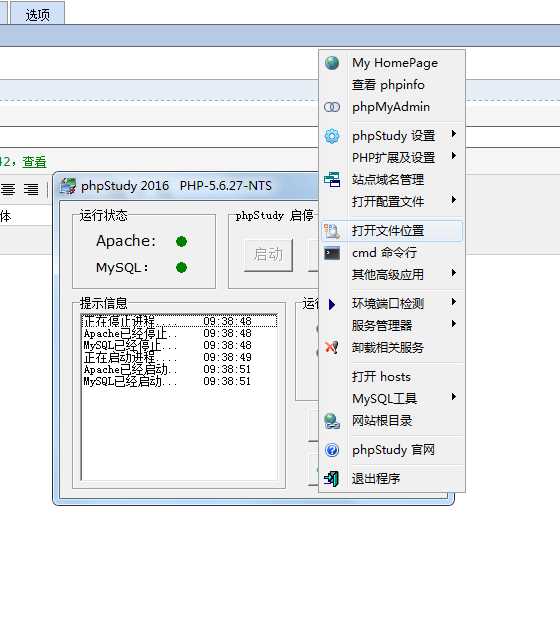Expand 环境端口检测 submenu arrow
560x634 pixels.
454,302
